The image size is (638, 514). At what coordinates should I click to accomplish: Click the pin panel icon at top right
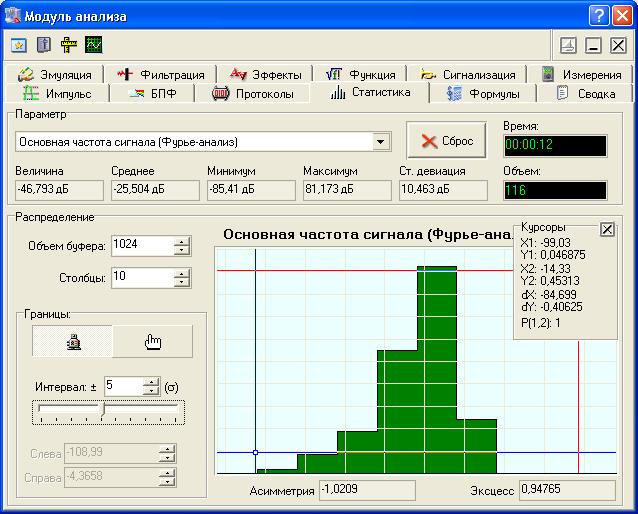(x=567, y=45)
